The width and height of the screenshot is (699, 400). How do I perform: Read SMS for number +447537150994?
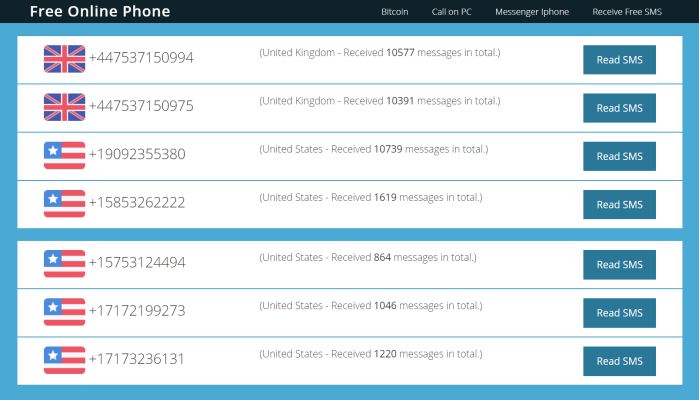click(619, 60)
